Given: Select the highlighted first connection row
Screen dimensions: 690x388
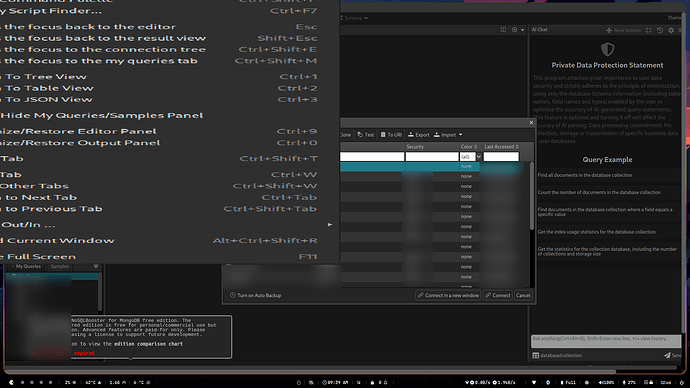Looking at the screenshot, I should pos(432,167).
